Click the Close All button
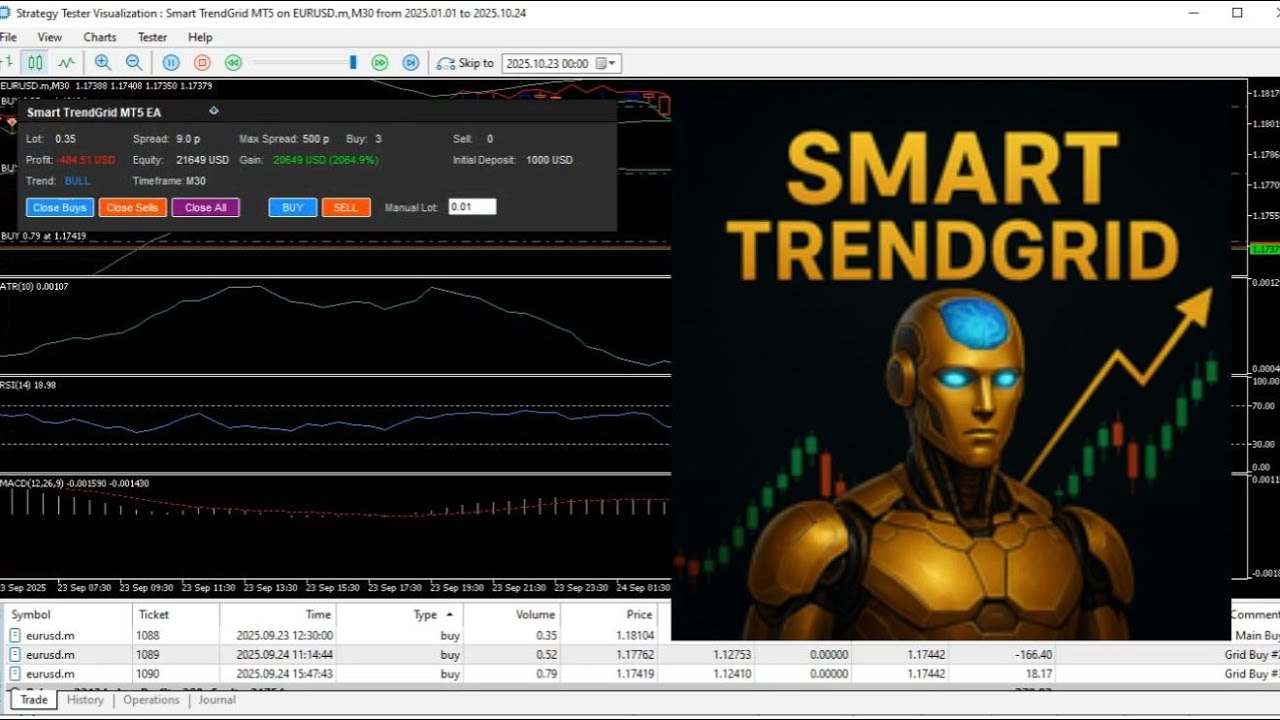The image size is (1280, 720). click(206, 208)
